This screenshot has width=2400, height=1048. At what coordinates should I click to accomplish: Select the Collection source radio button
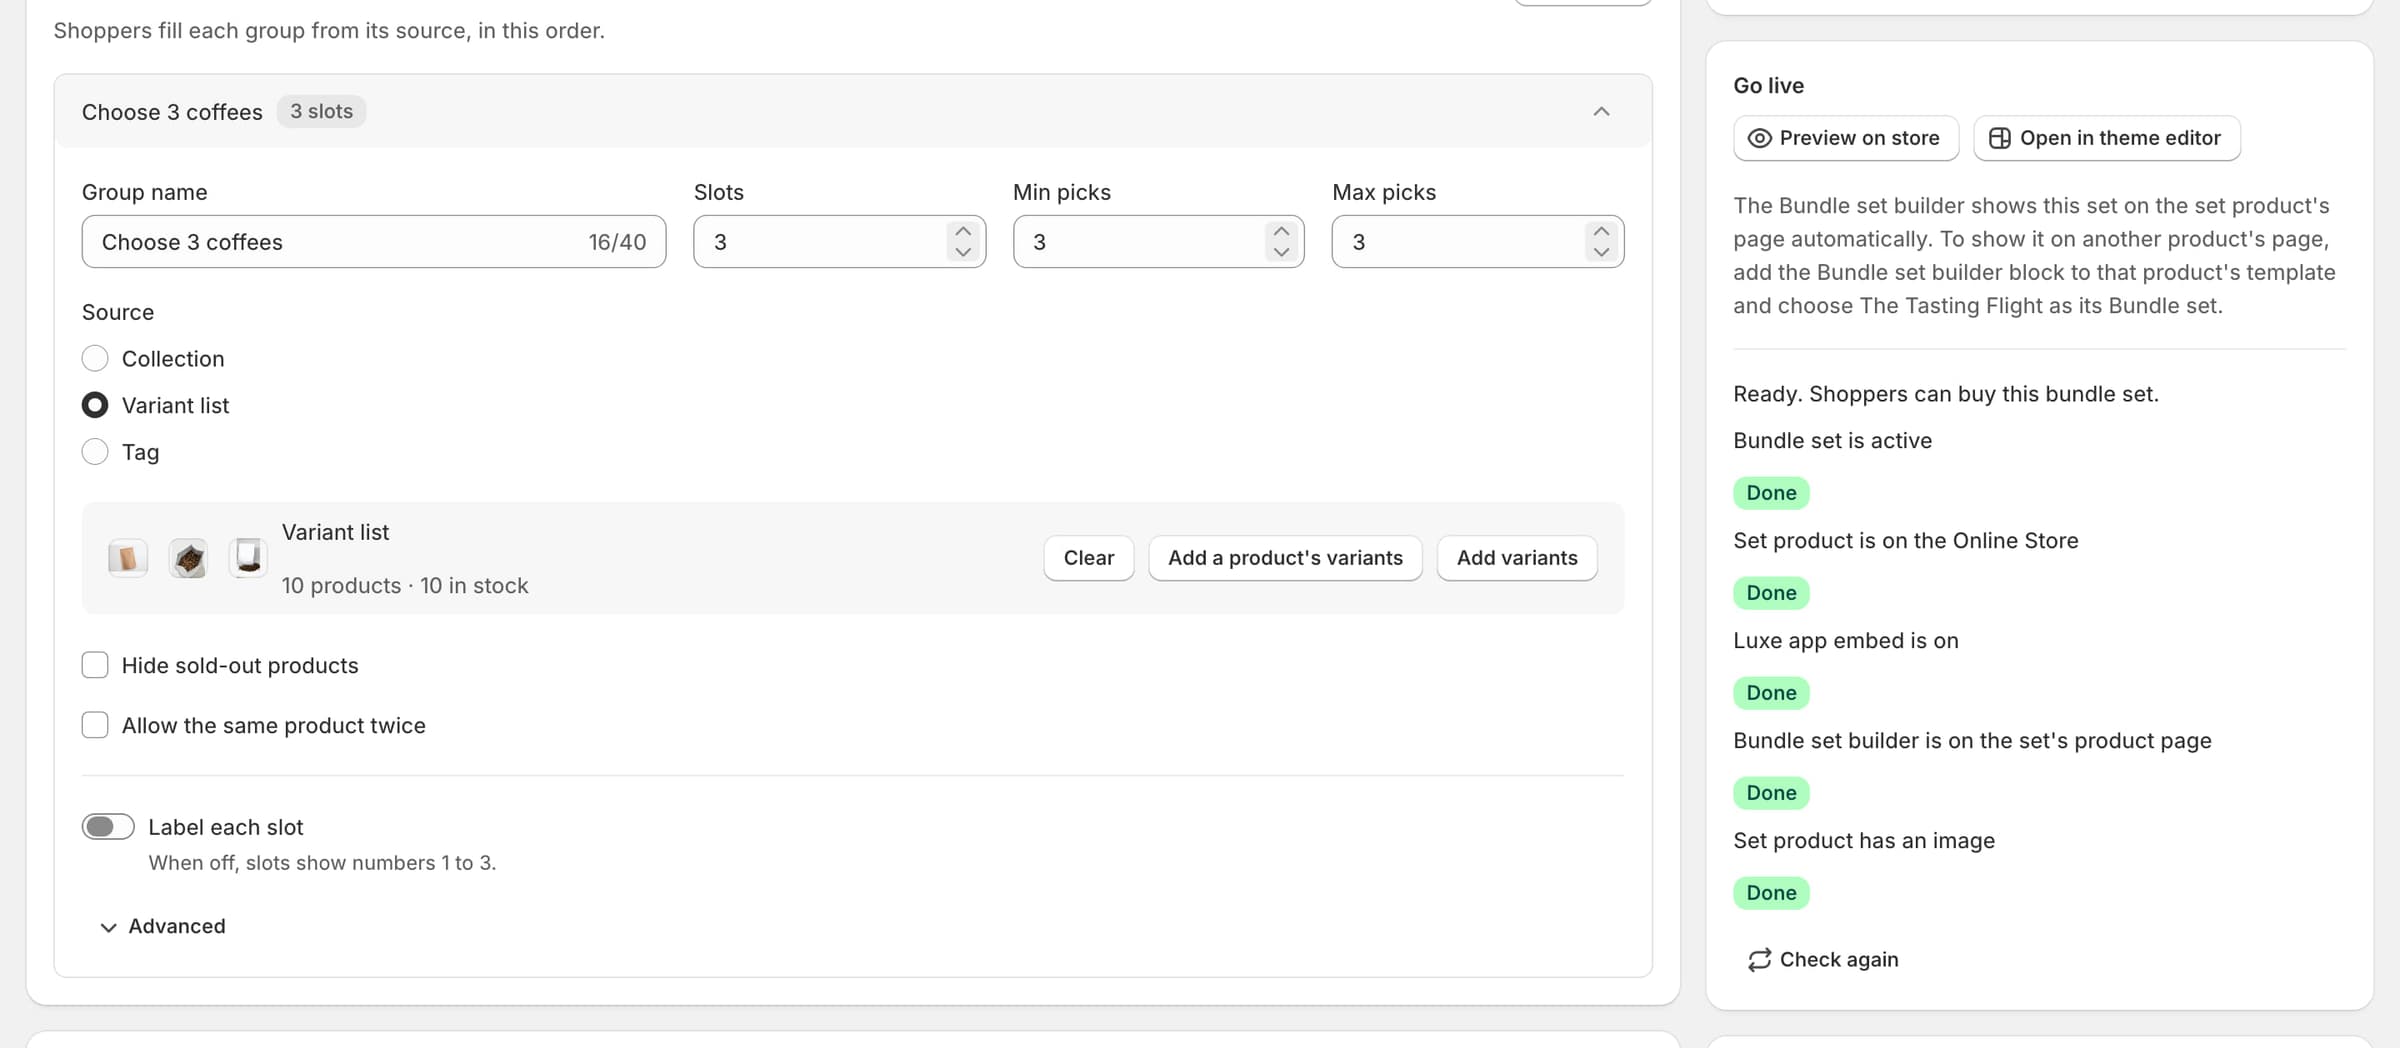pos(95,358)
